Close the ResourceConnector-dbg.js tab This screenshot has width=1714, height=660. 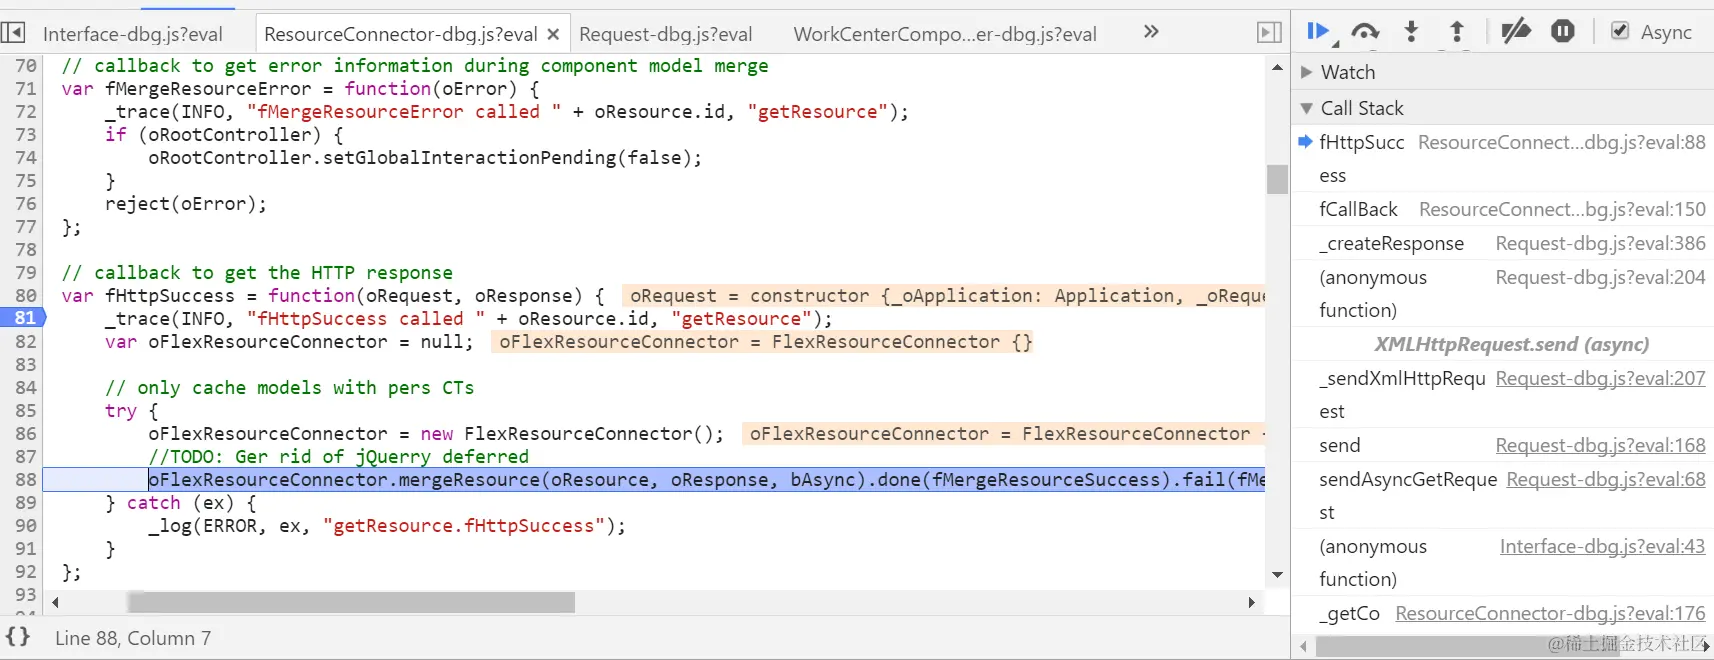553,34
